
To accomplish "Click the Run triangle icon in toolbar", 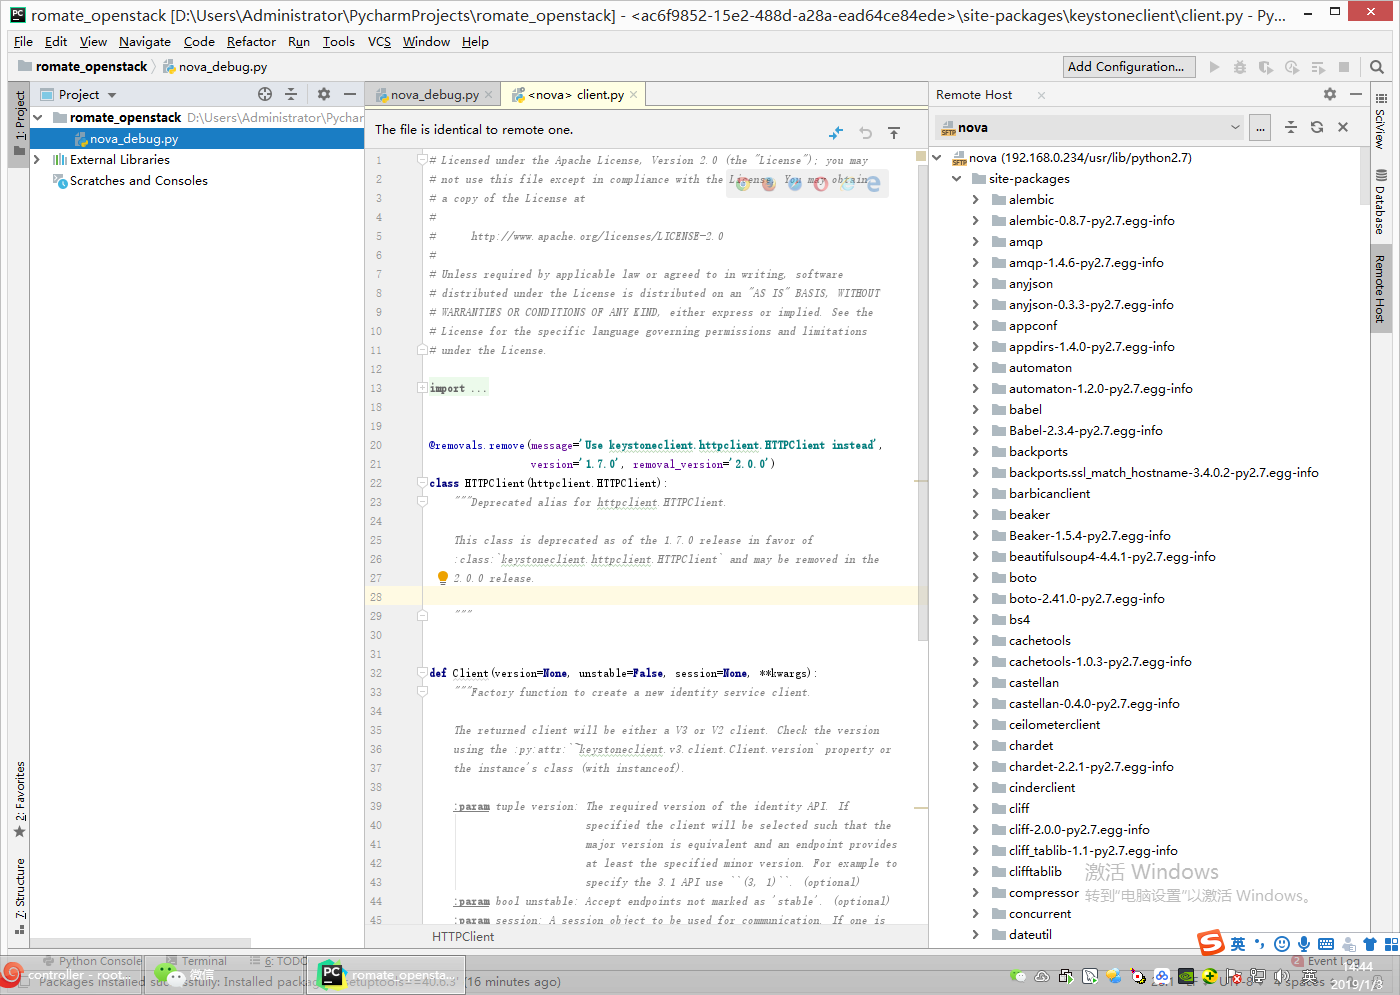I will click(1214, 67).
